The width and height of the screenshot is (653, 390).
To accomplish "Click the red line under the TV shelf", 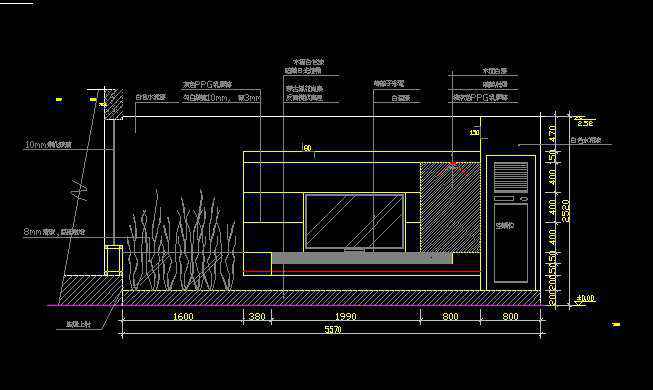I will pyautogui.click(x=361, y=272).
